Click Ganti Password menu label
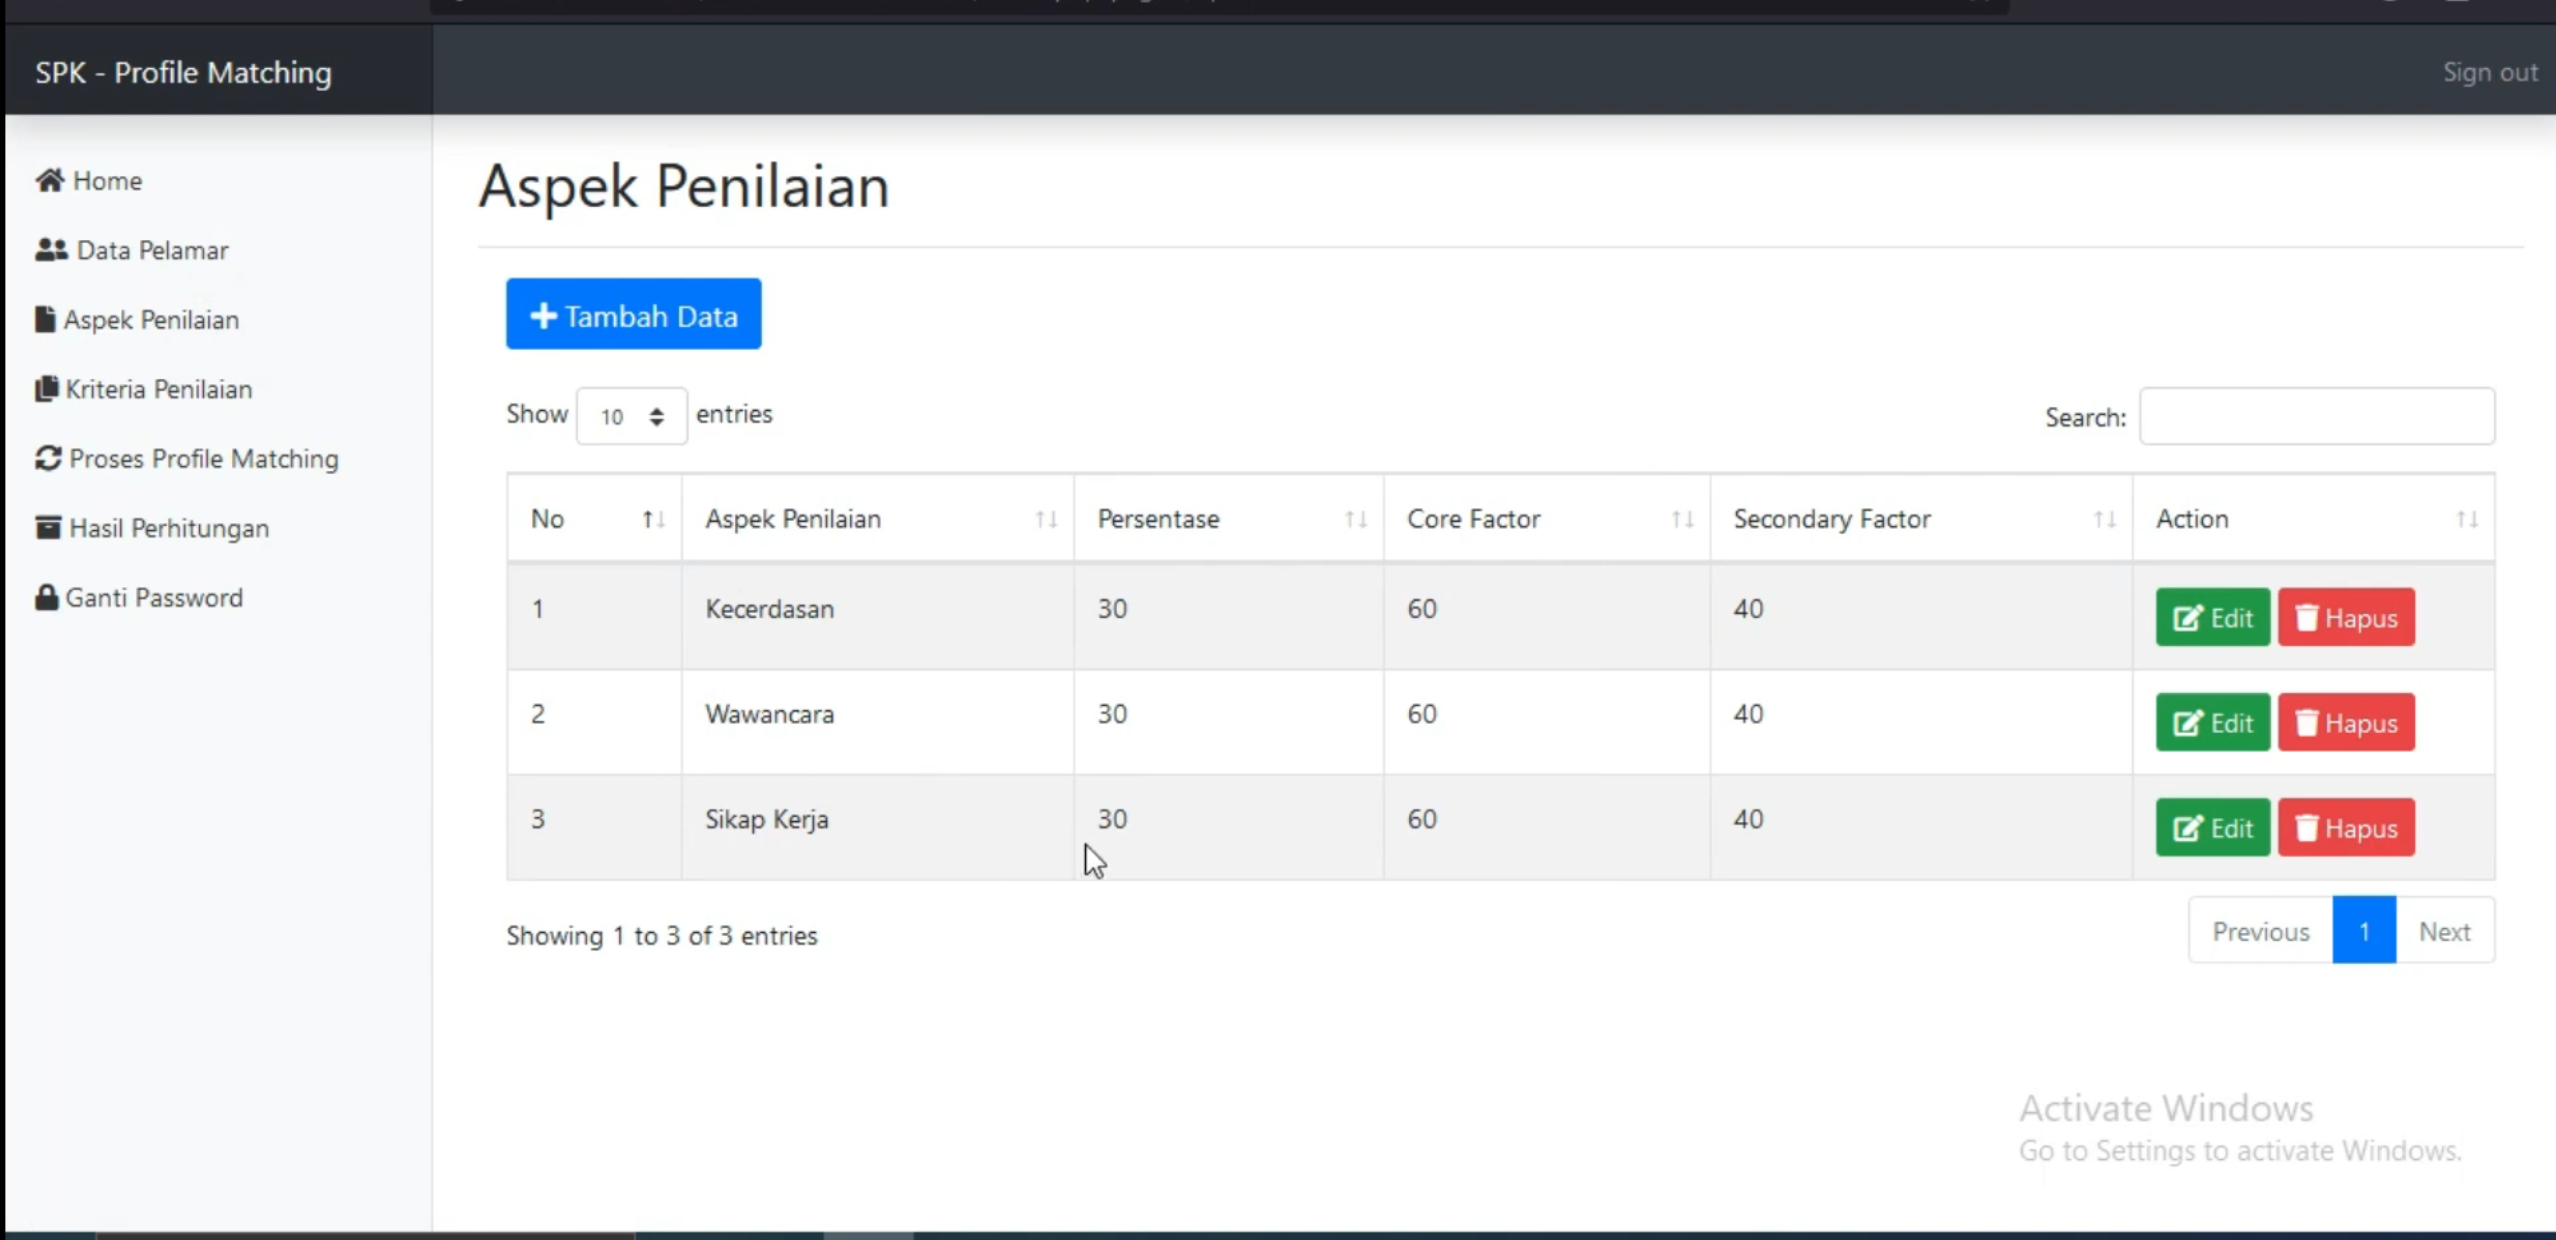Viewport: 2556px width, 1240px height. (x=154, y=598)
